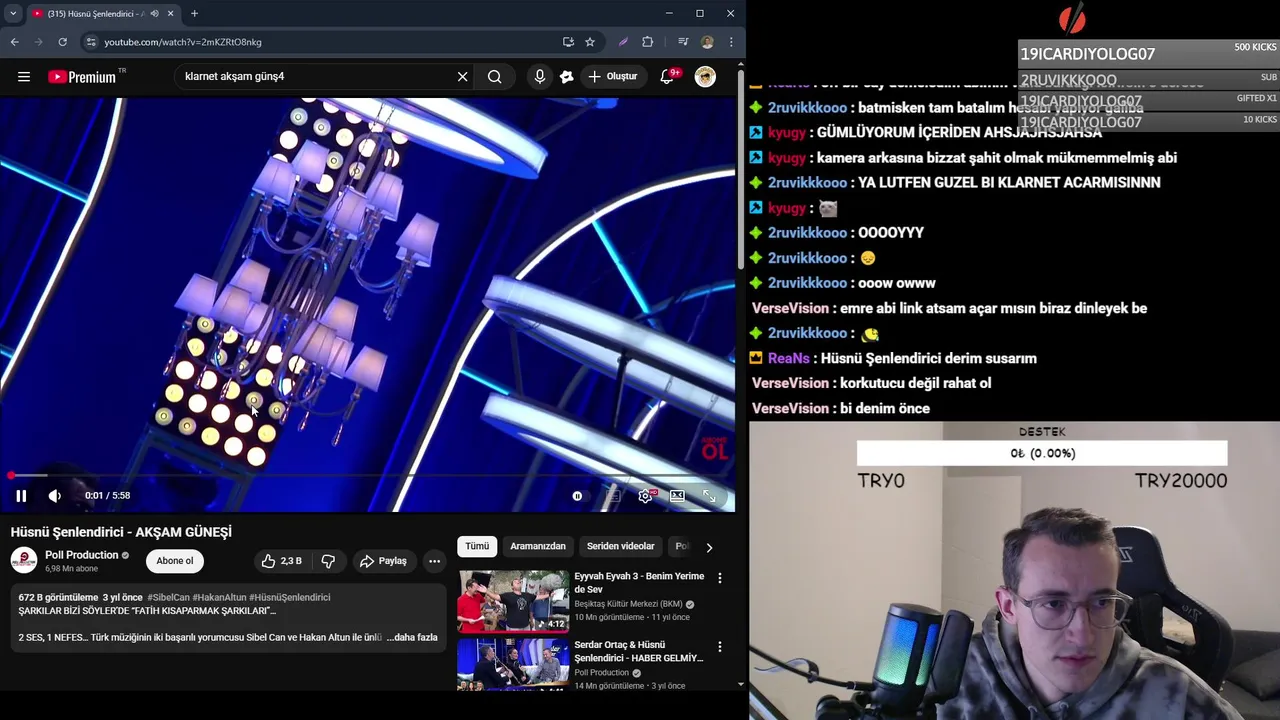This screenshot has width=1280, height=720.
Task: Select the Aramanızdan filter chip
Action: [x=538, y=546]
